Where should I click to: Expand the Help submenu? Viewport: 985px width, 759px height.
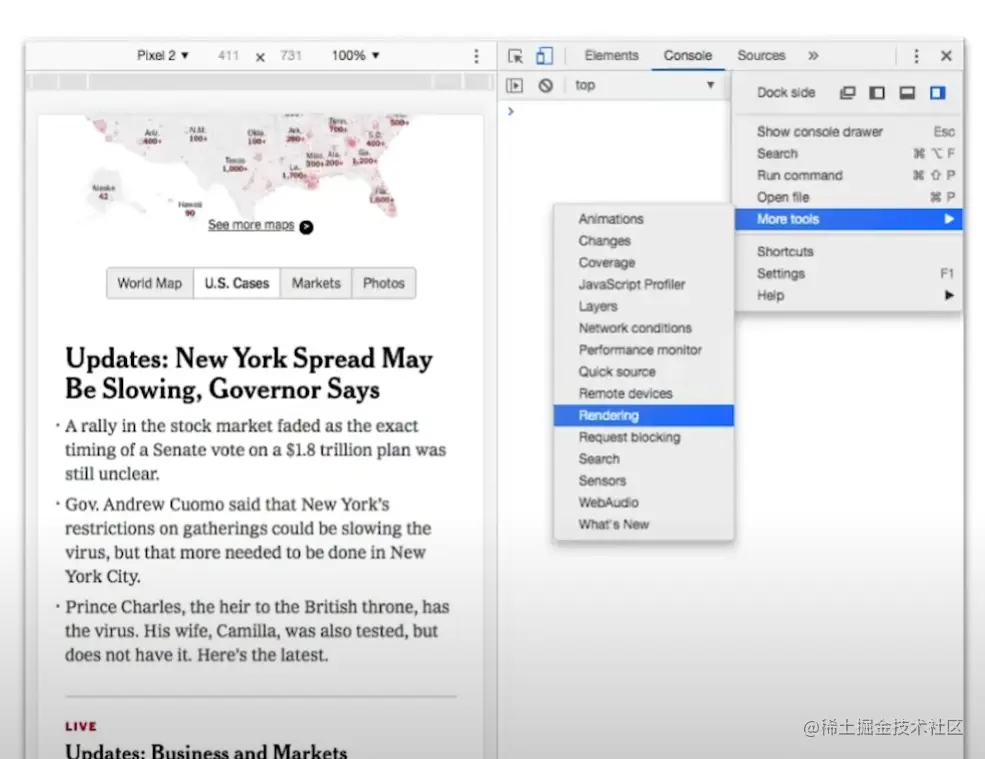[x=848, y=295]
